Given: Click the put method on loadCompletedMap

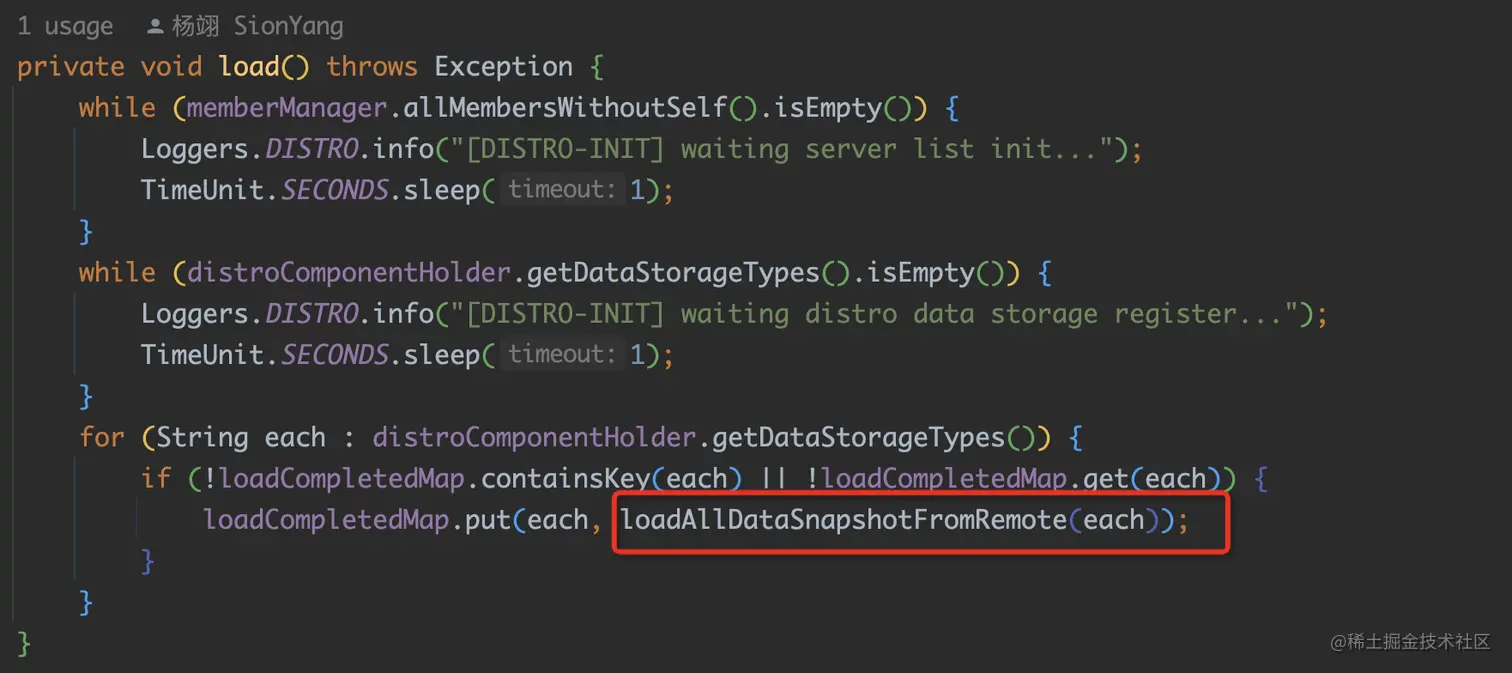Looking at the screenshot, I should coord(487,520).
